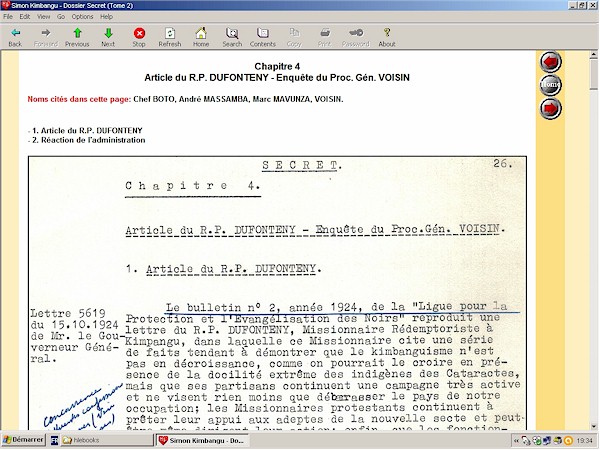
Task: Click the Démarrer start button
Action: tap(22, 440)
